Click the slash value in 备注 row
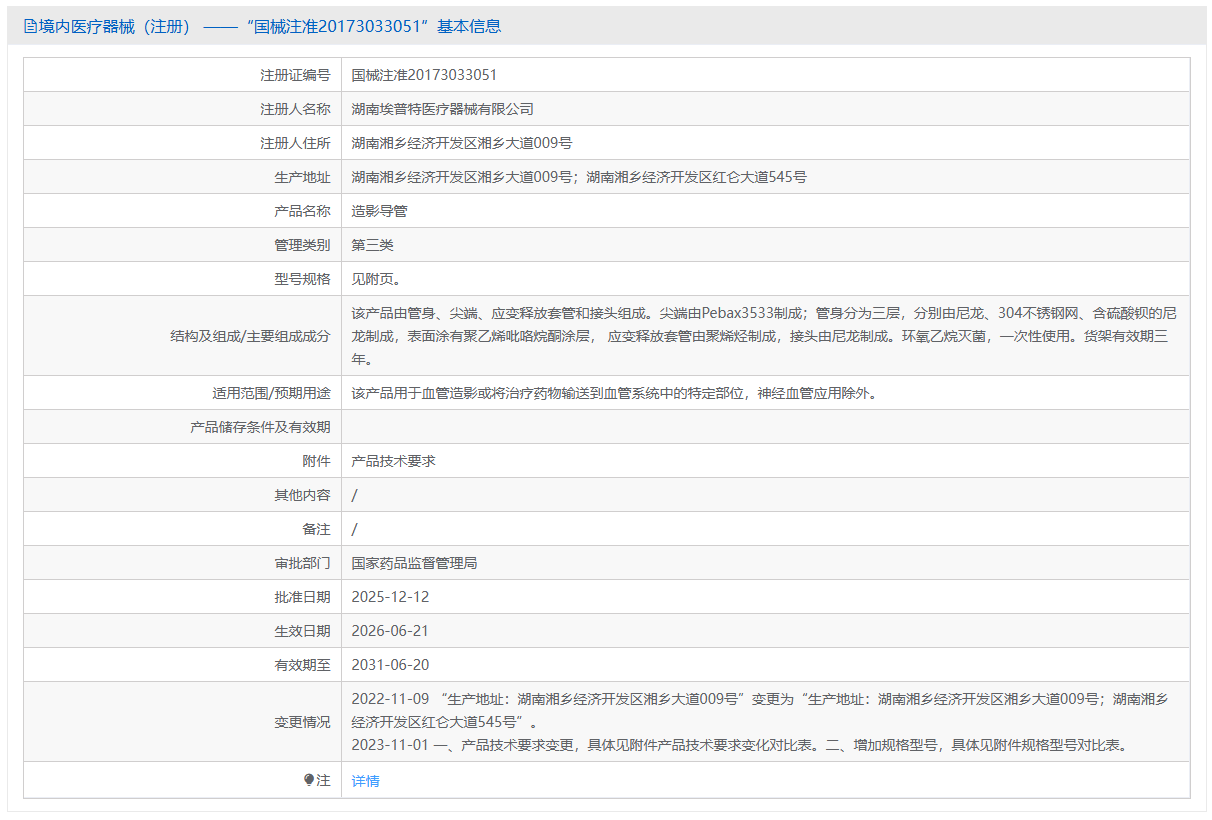This screenshot has width=1212, height=820. pos(355,529)
